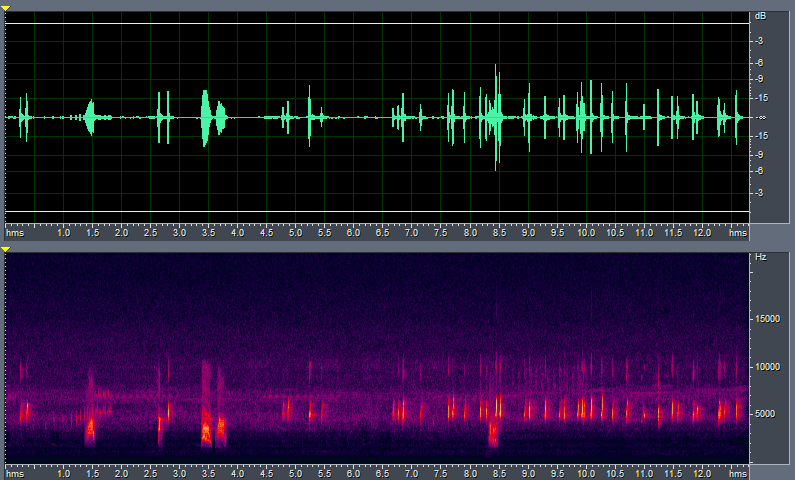The height and width of the screenshot is (480, 795).
Task: Click 2.0 on the spectrogram time ruler
Action: (x=121, y=474)
